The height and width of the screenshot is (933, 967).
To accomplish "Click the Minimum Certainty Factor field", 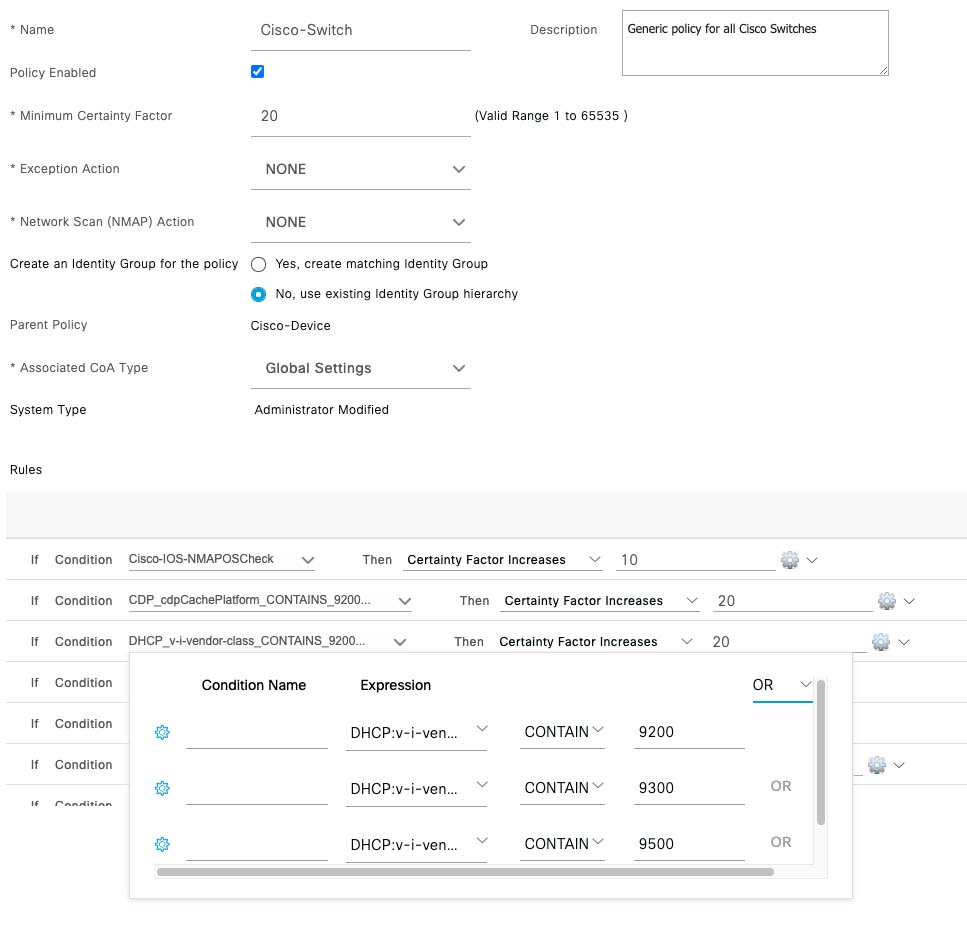I will (361, 117).
